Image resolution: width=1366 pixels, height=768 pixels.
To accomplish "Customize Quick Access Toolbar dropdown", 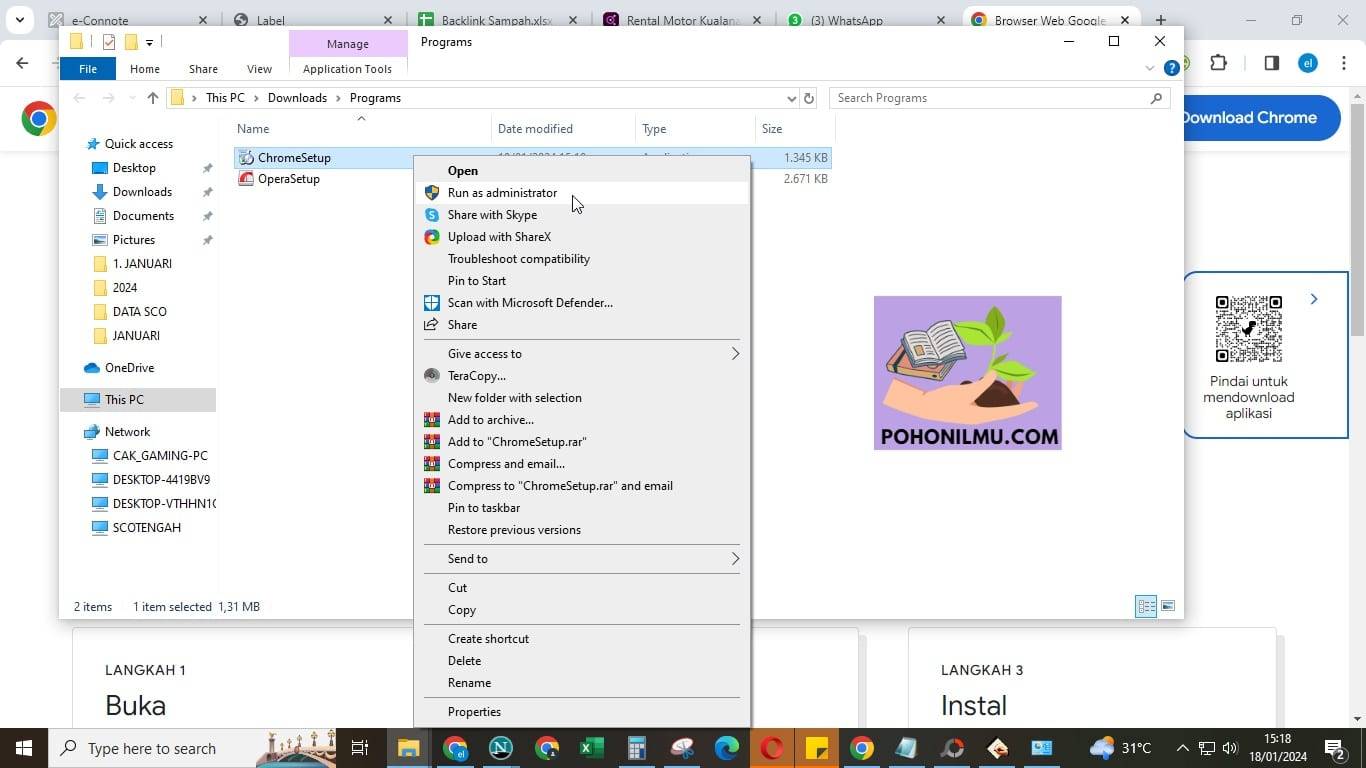I will click(x=149, y=42).
